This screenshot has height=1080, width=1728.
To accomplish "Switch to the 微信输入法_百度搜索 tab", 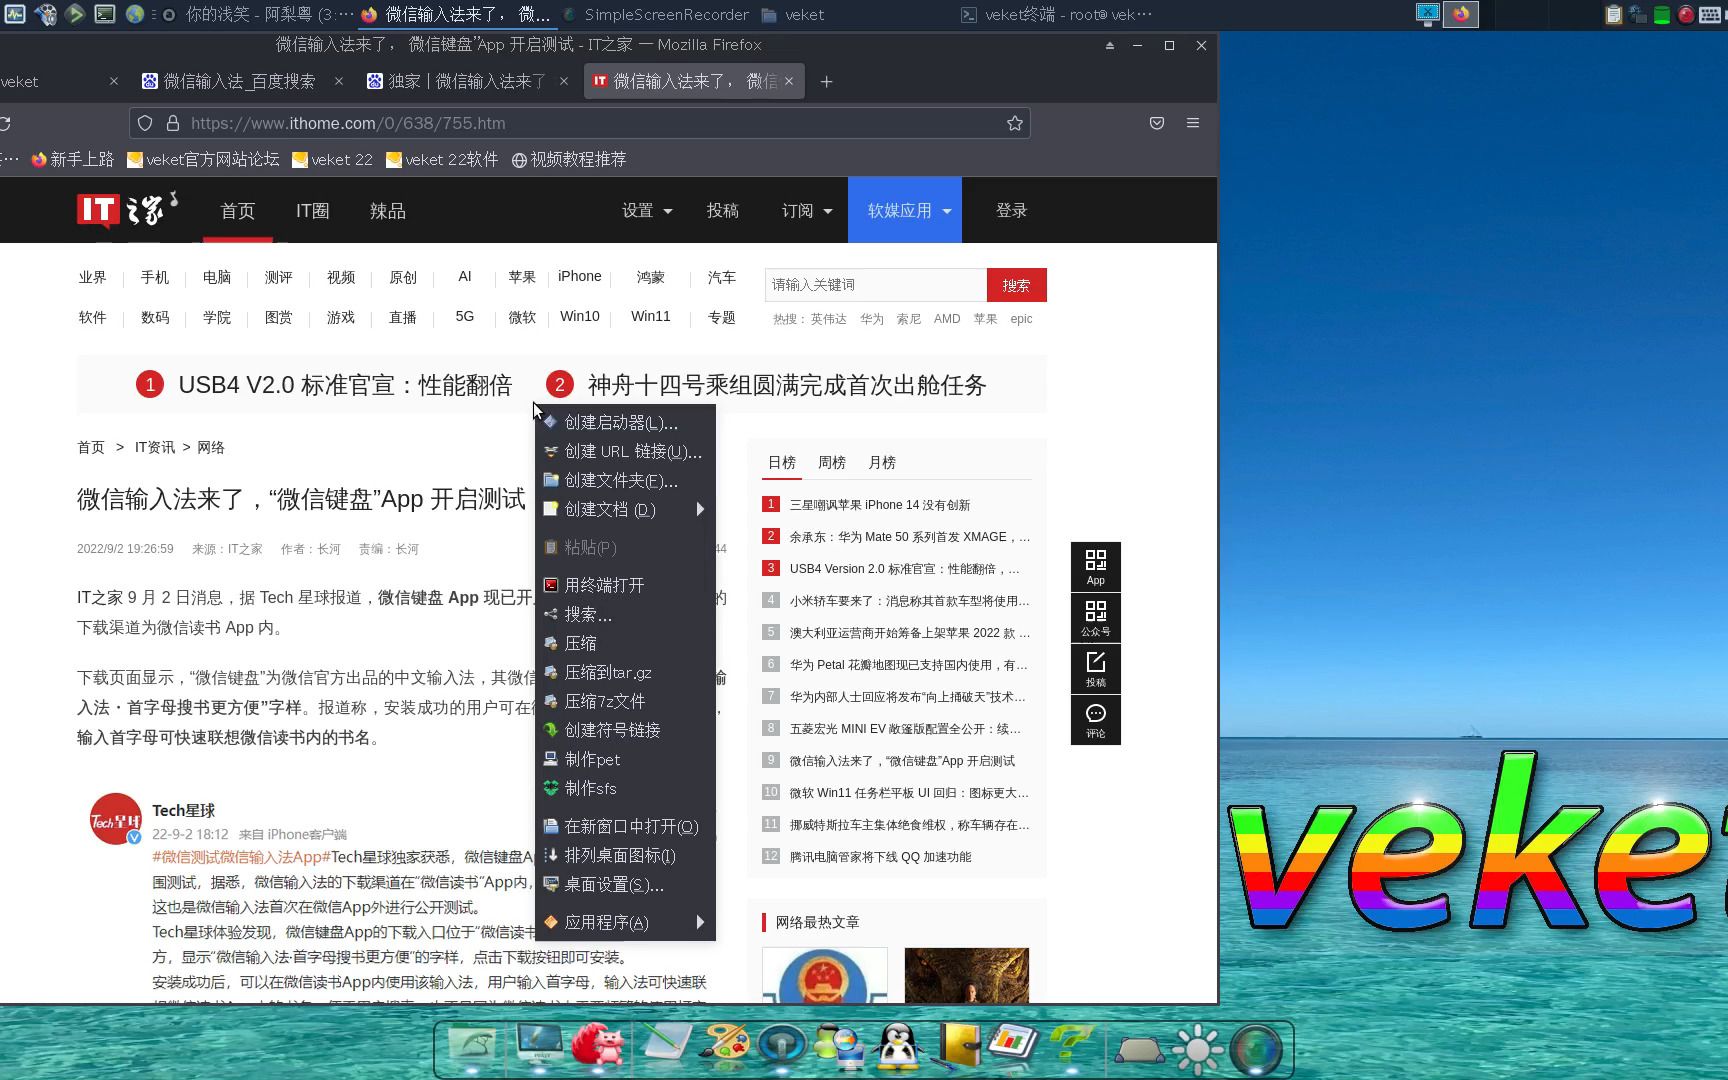I will (238, 82).
